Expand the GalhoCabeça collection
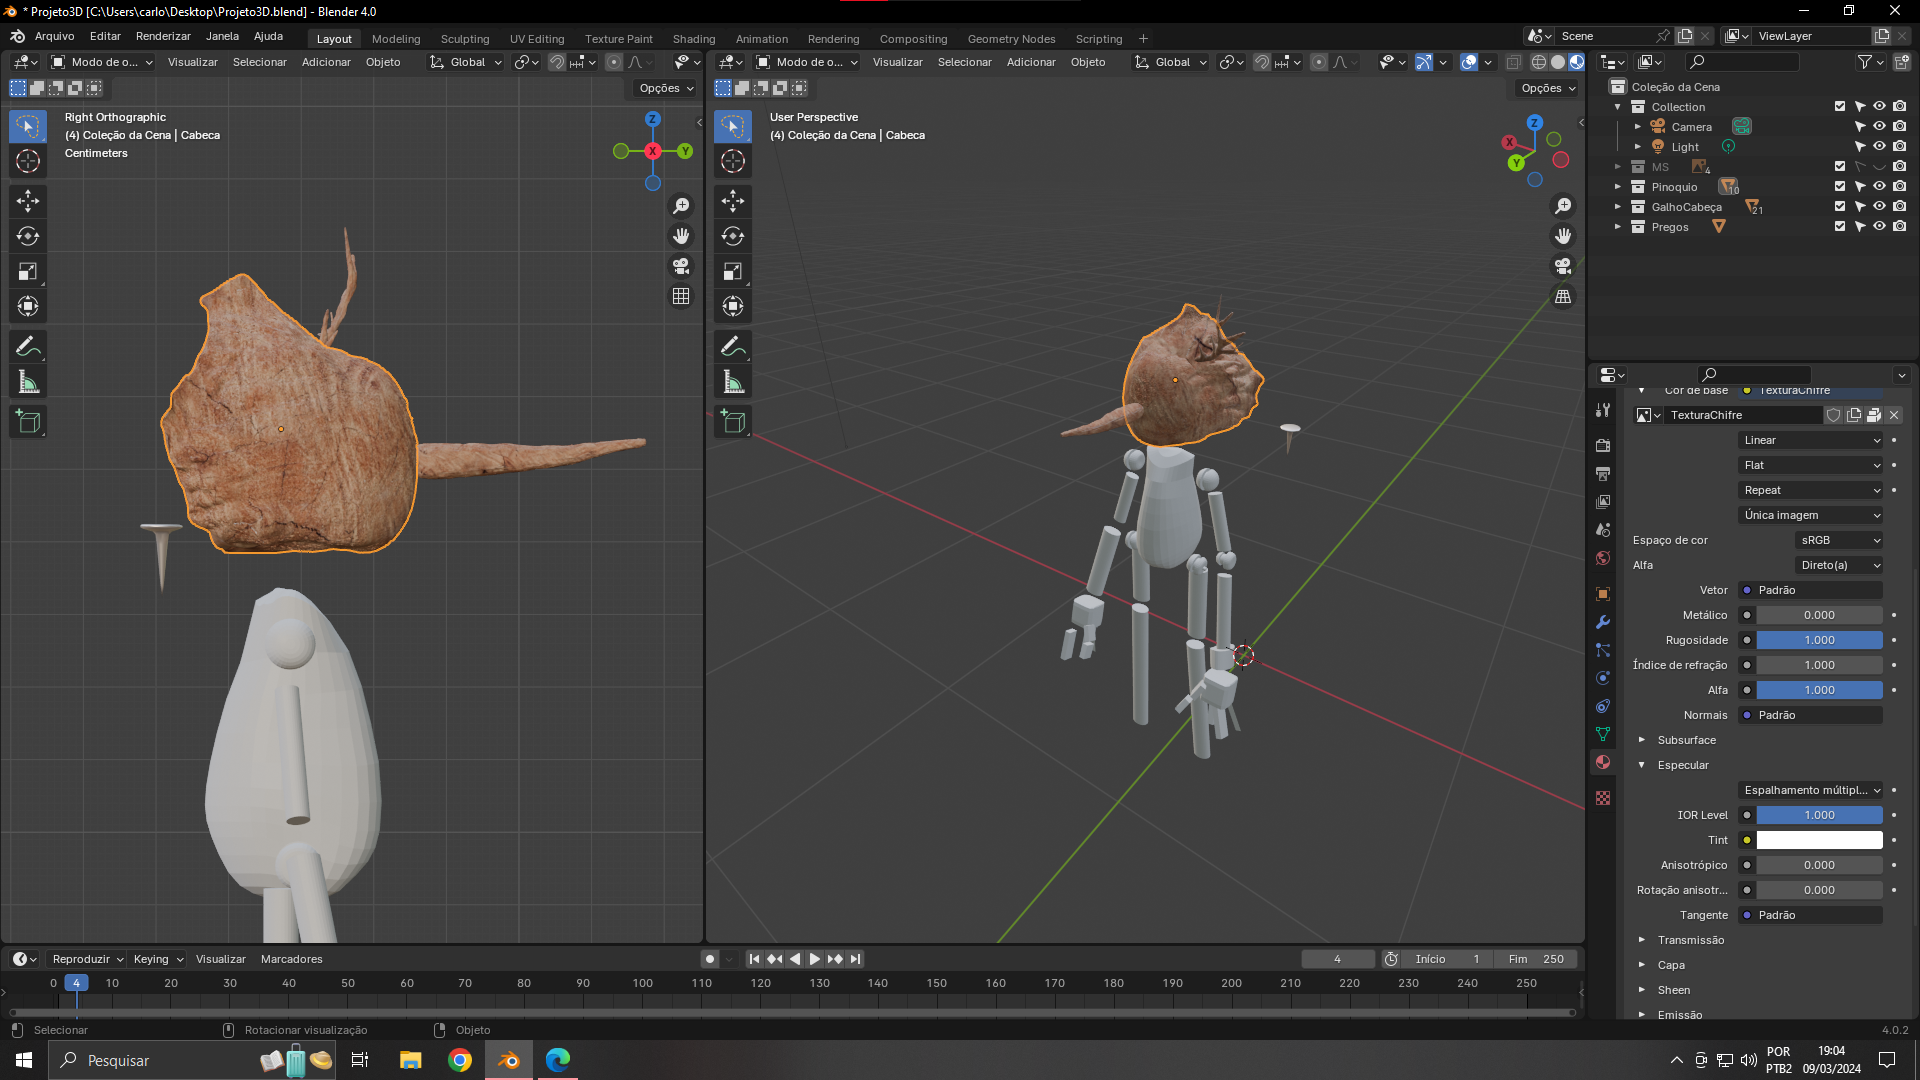This screenshot has width=1920, height=1080. coord(1618,207)
